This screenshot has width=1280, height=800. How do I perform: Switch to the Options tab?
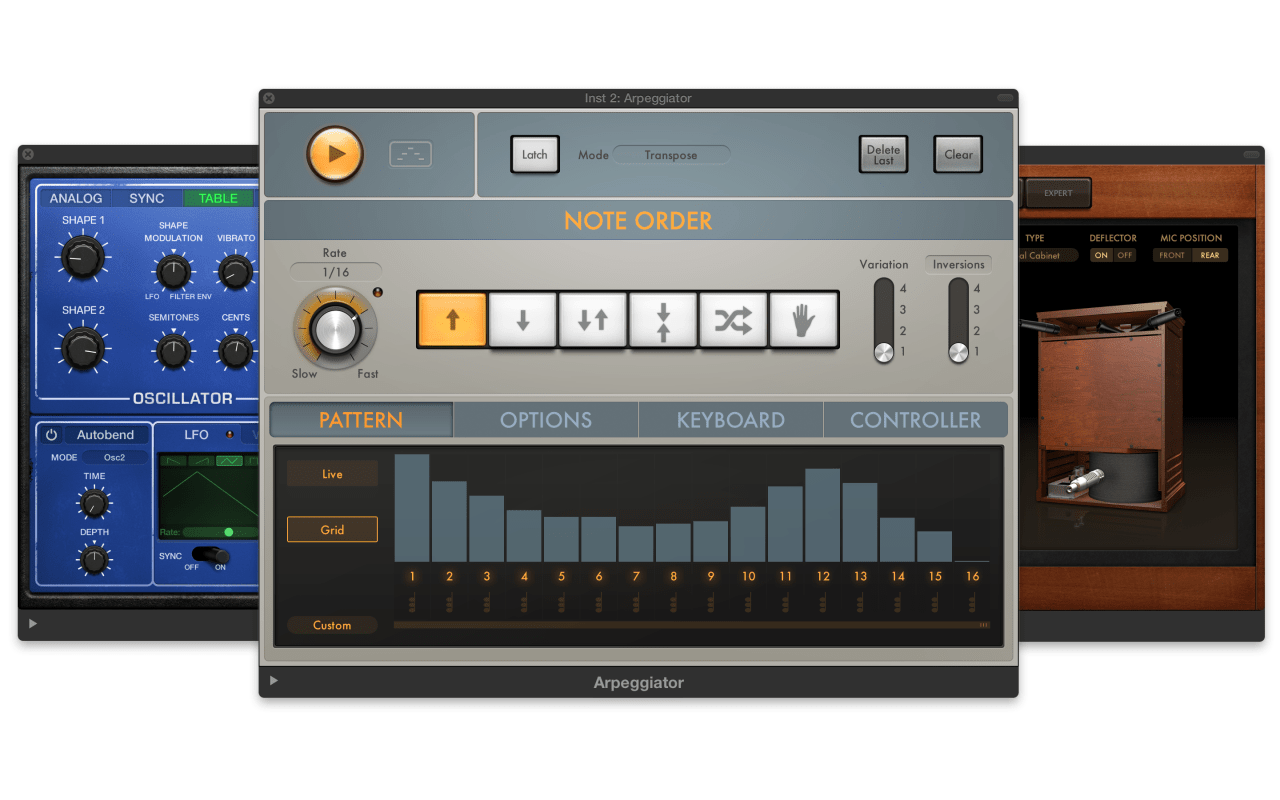coord(545,419)
